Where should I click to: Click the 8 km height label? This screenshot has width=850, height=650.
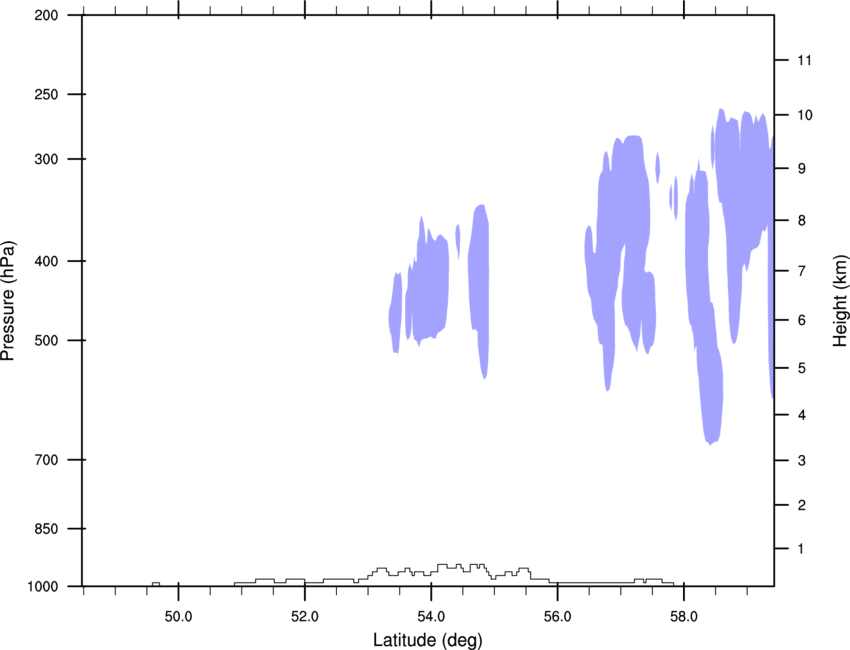(x=802, y=221)
